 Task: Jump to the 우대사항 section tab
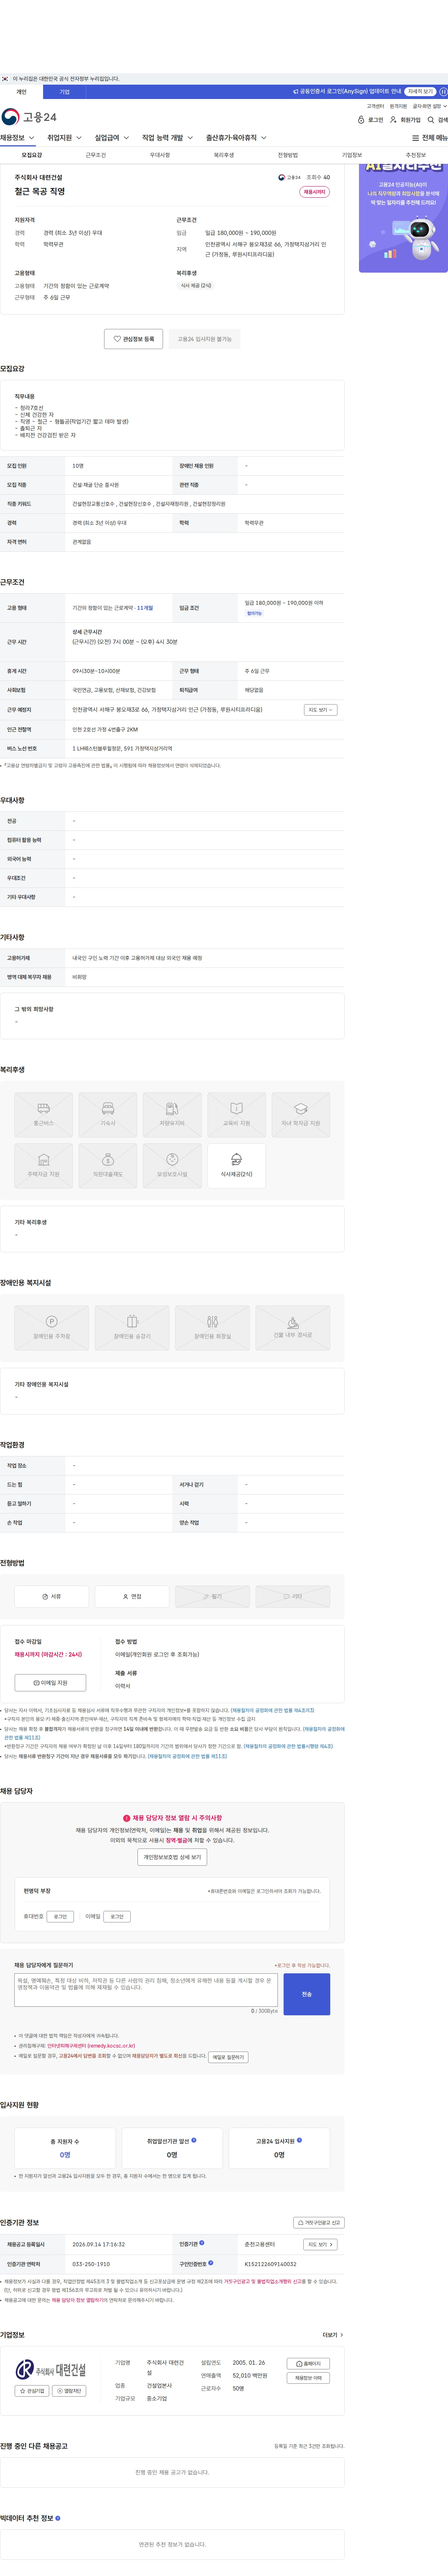coord(160,155)
